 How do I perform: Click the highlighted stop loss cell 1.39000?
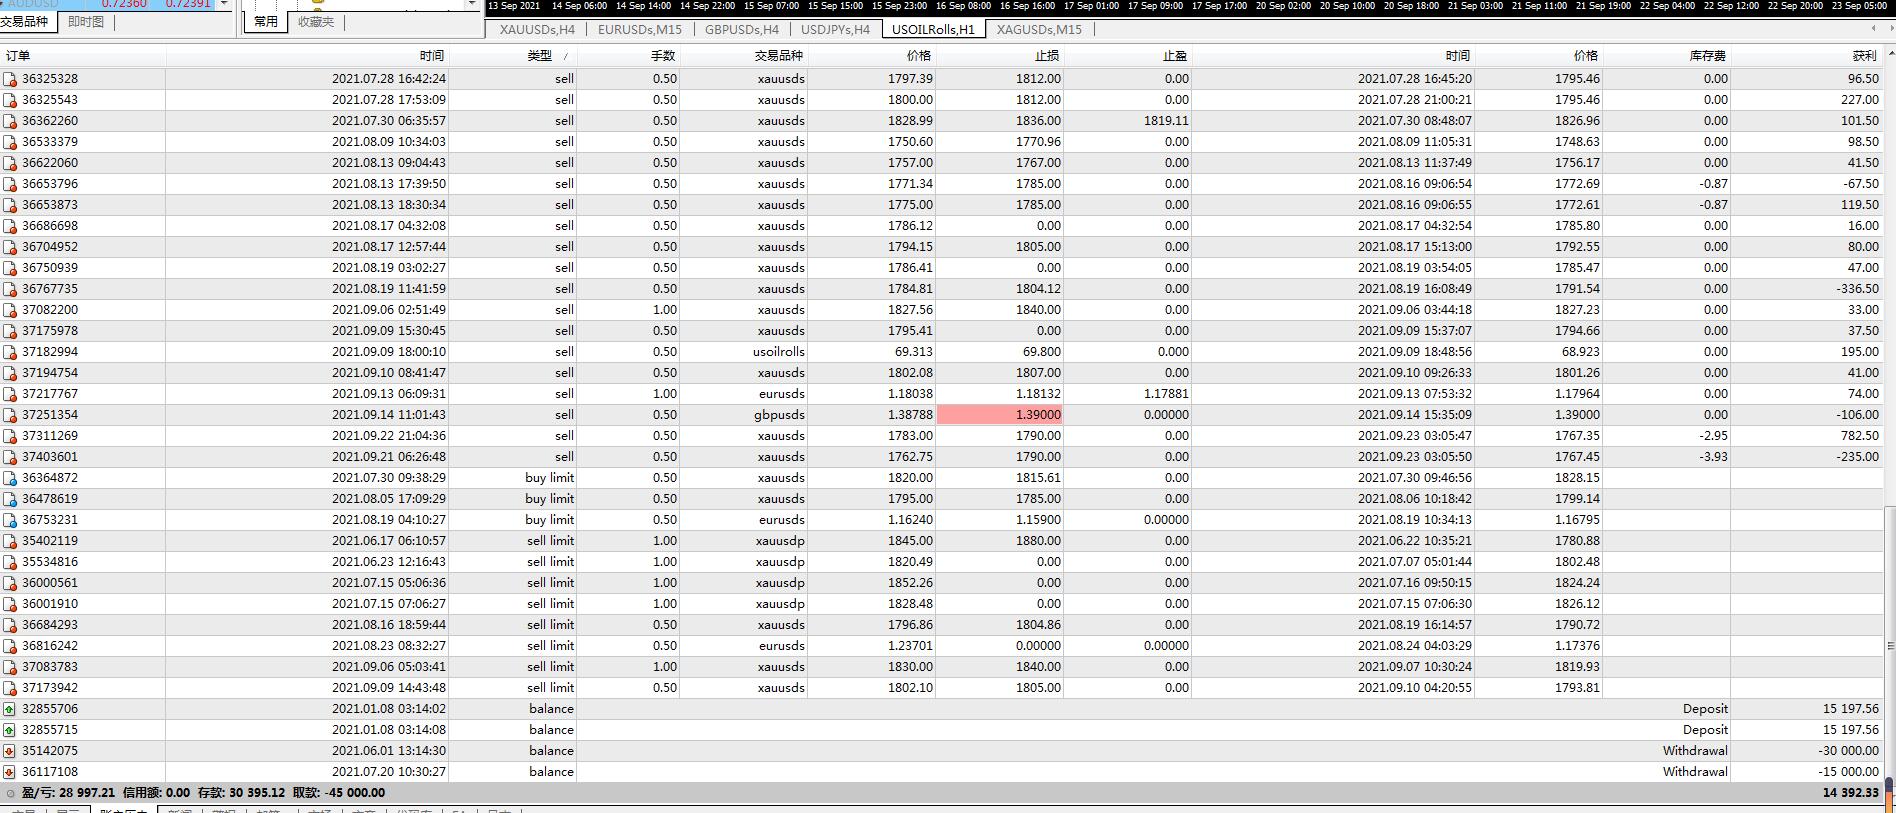[1000, 415]
